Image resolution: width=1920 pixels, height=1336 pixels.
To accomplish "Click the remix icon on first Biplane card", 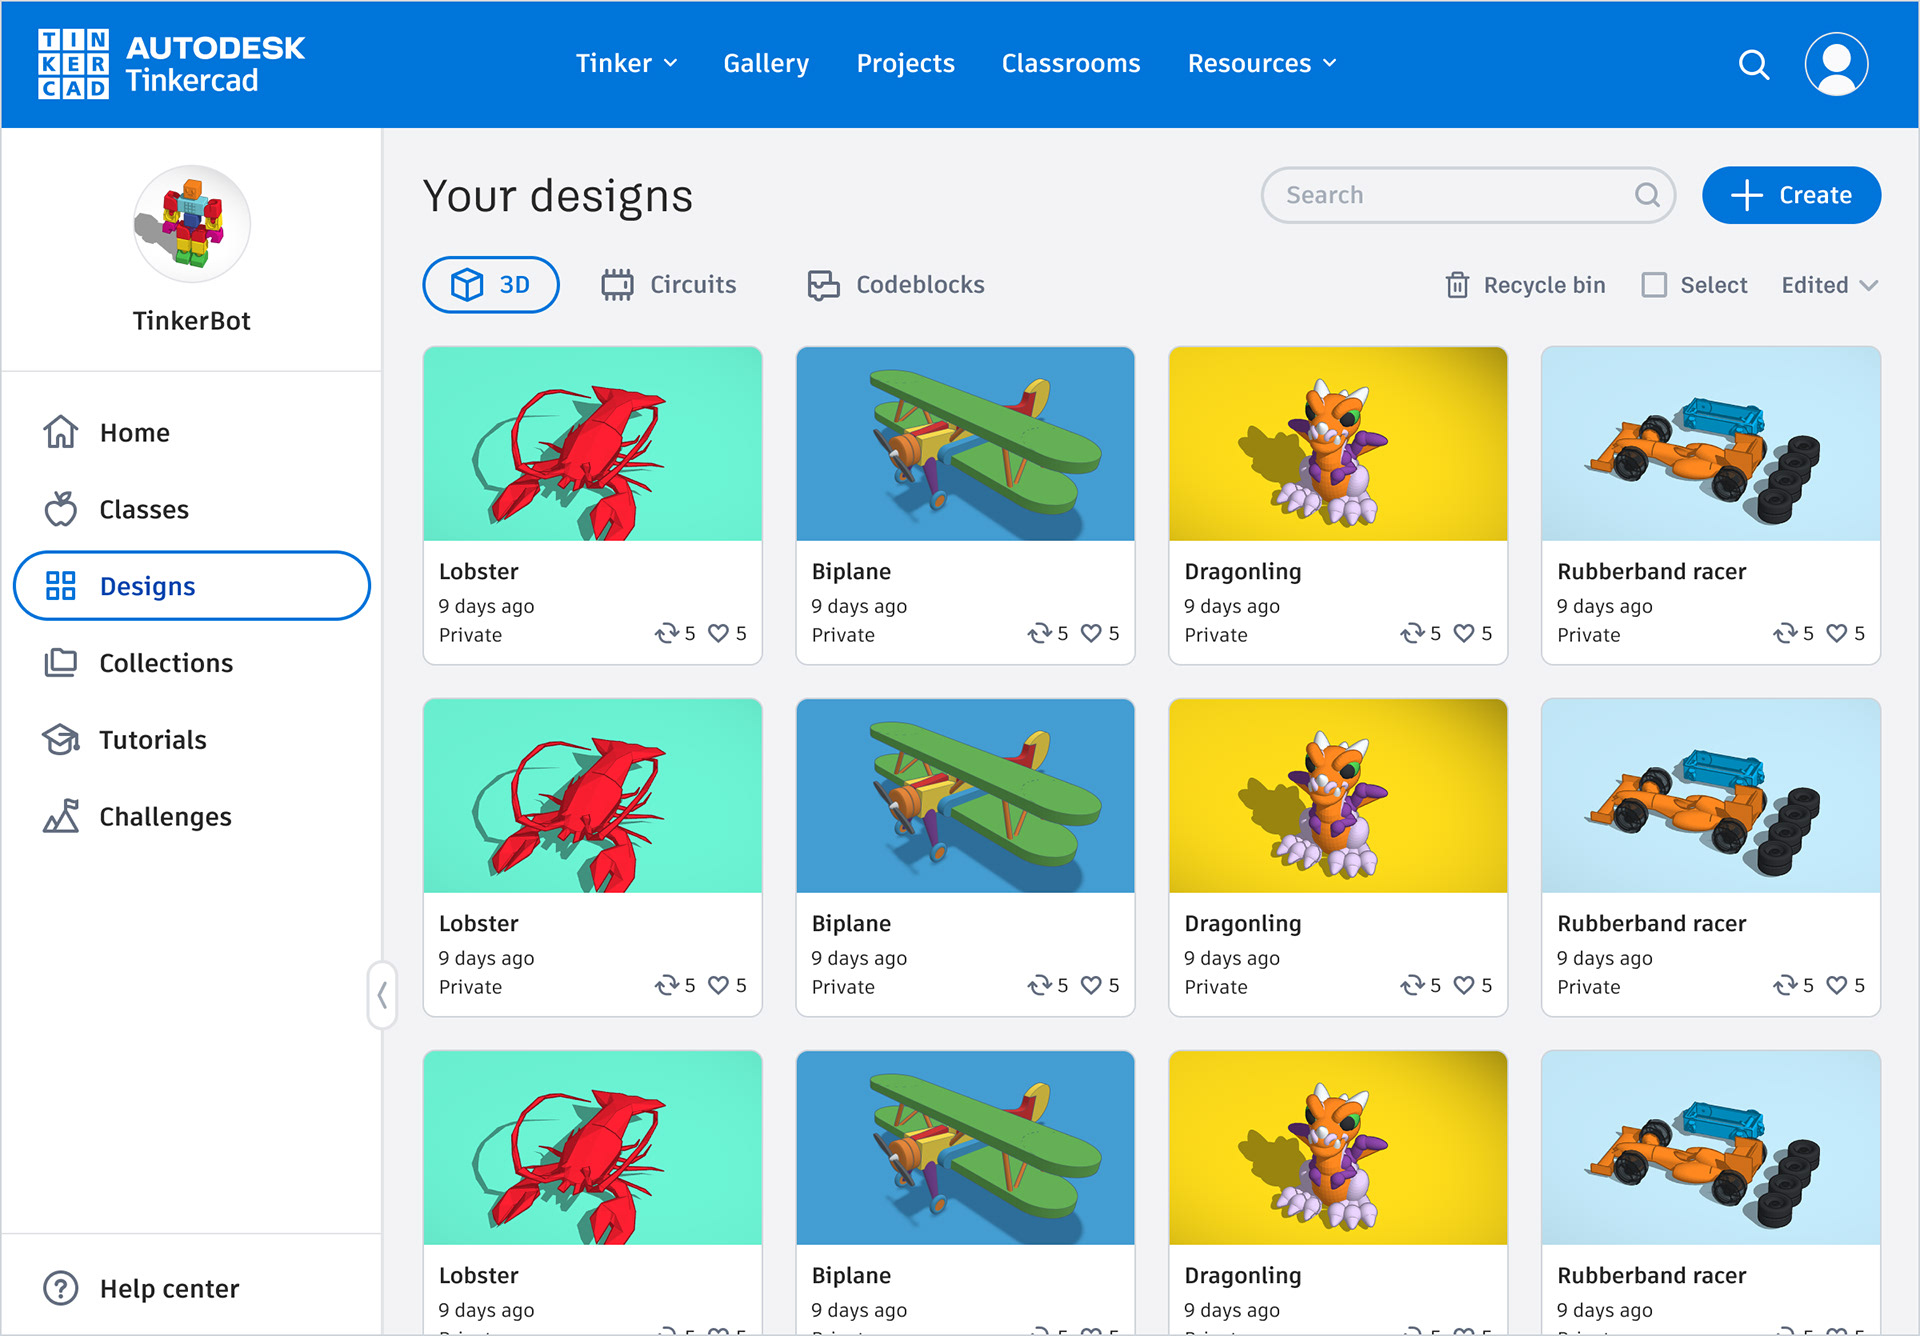I will [x=1039, y=633].
